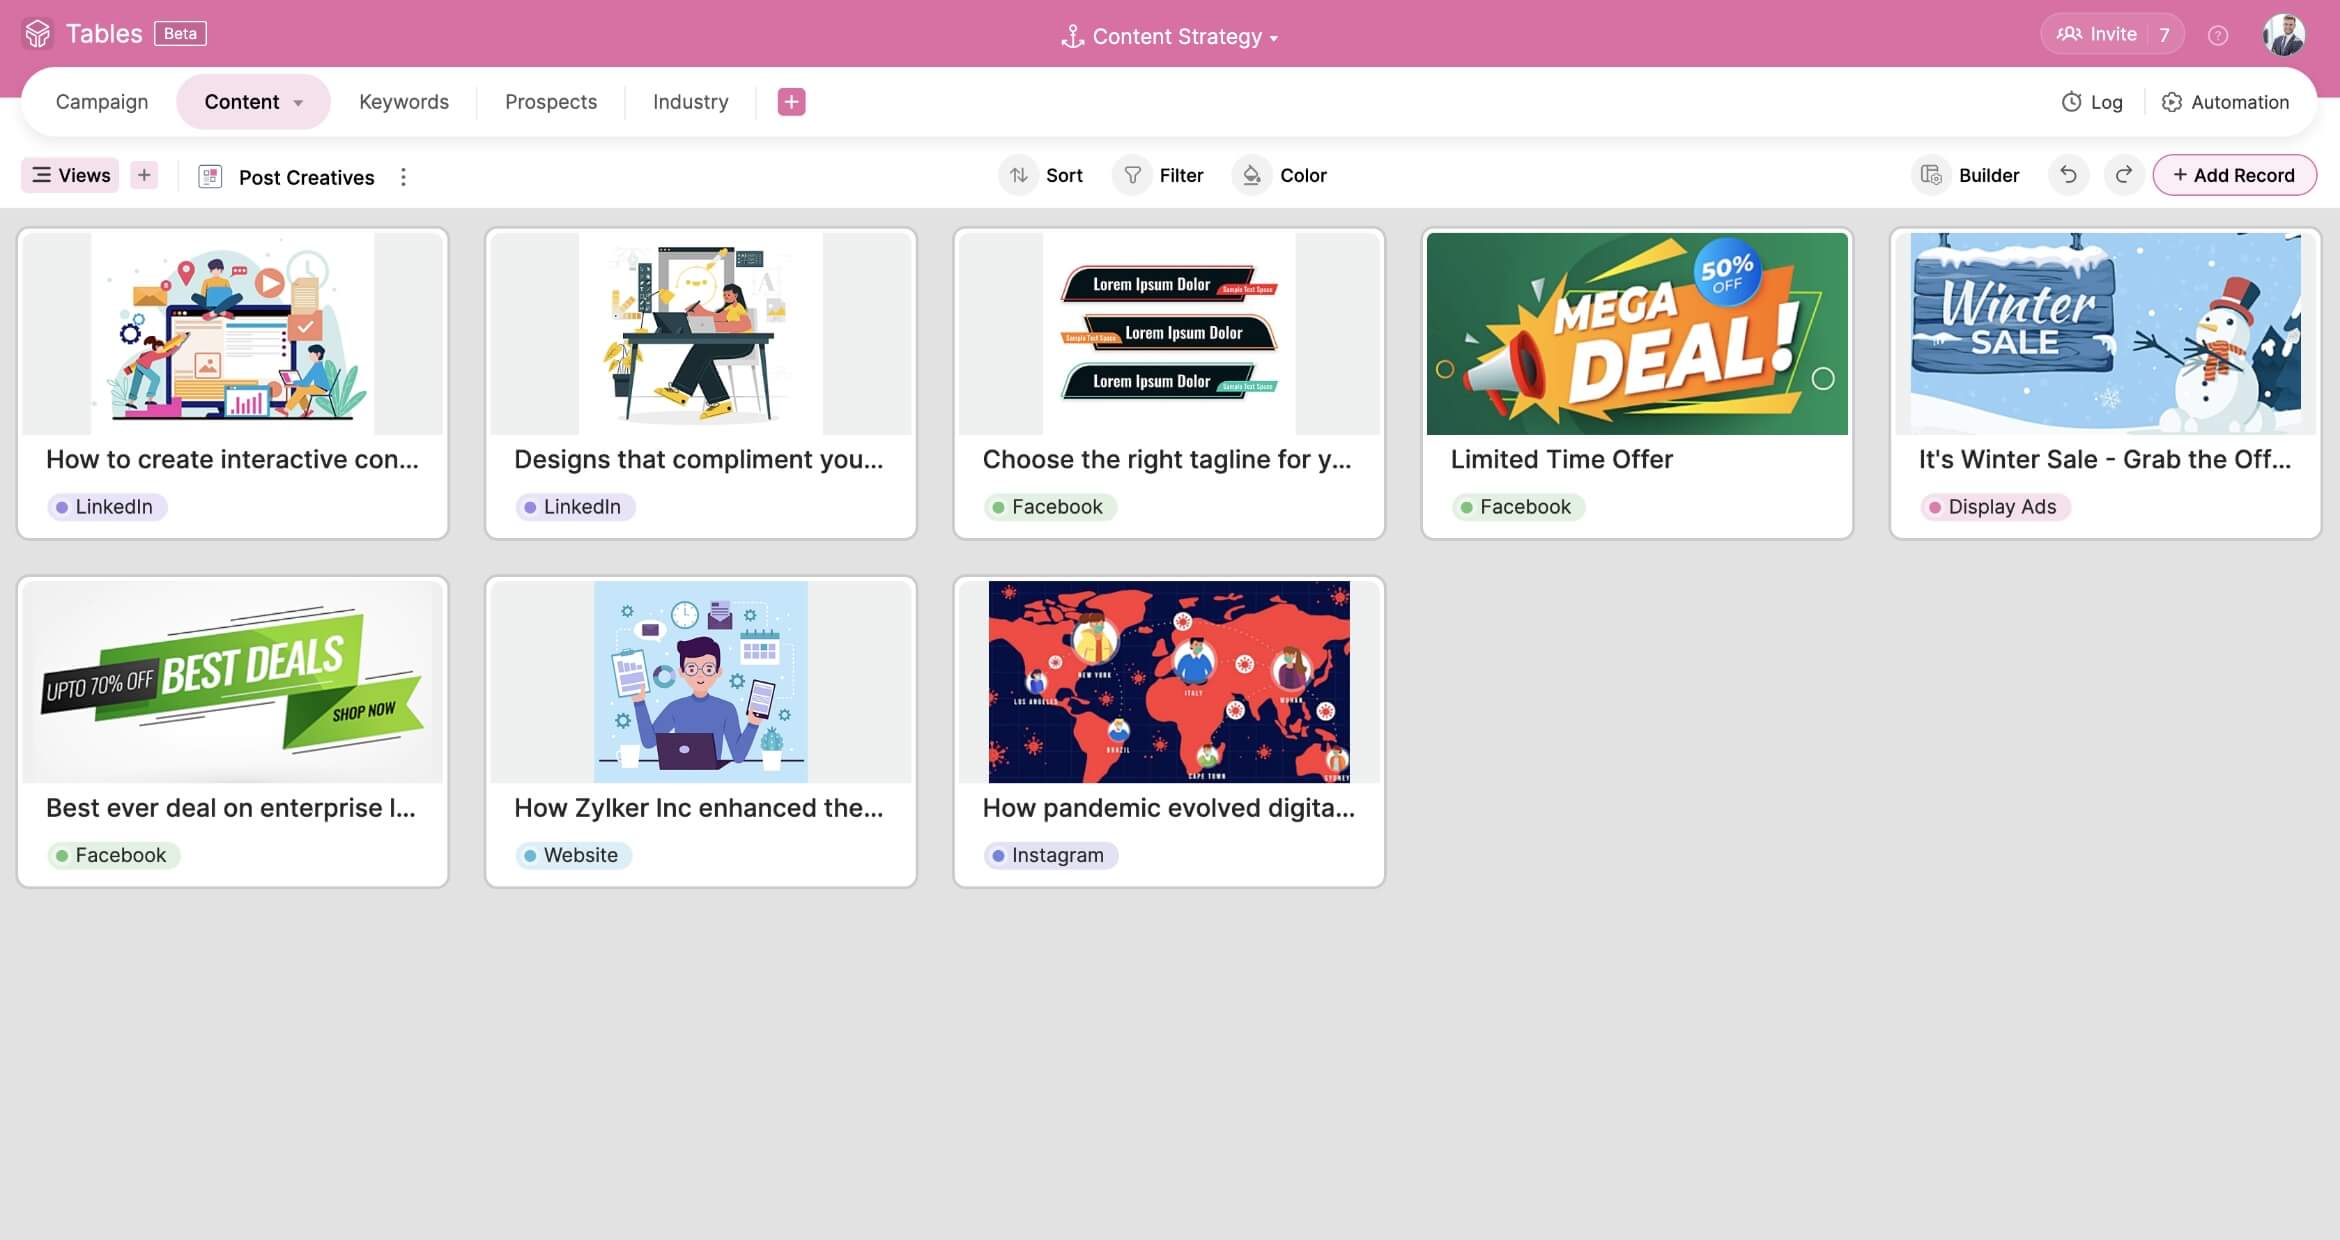This screenshot has width=2340, height=1240.
Task: Click the redo arrow icon
Action: tap(2123, 175)
